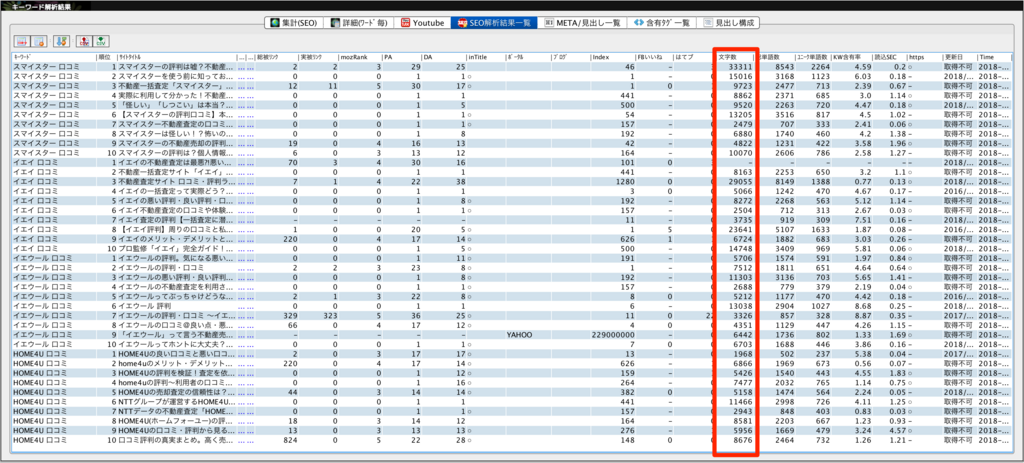
Task: Click the 実被リンク value 323
Action: [332, 315]
